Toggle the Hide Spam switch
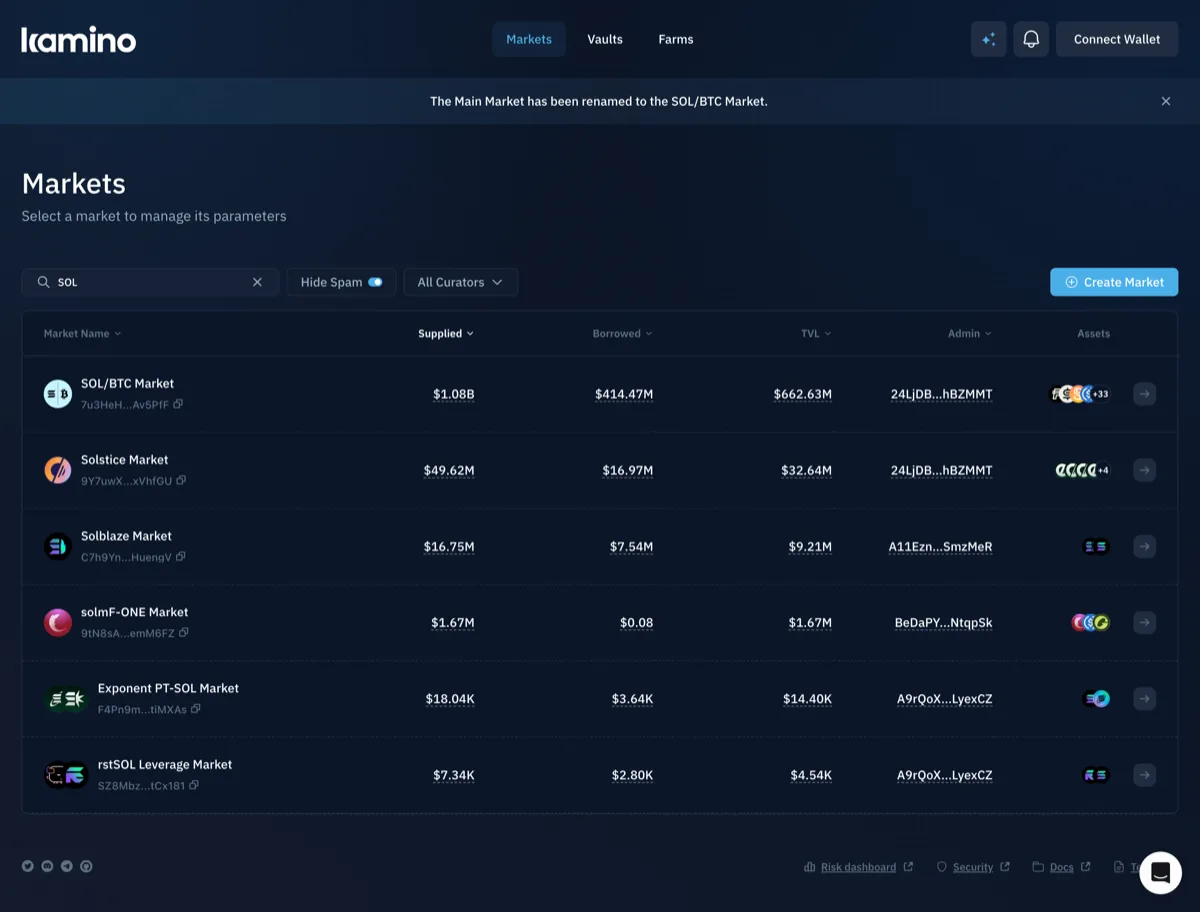 [375, 282]
